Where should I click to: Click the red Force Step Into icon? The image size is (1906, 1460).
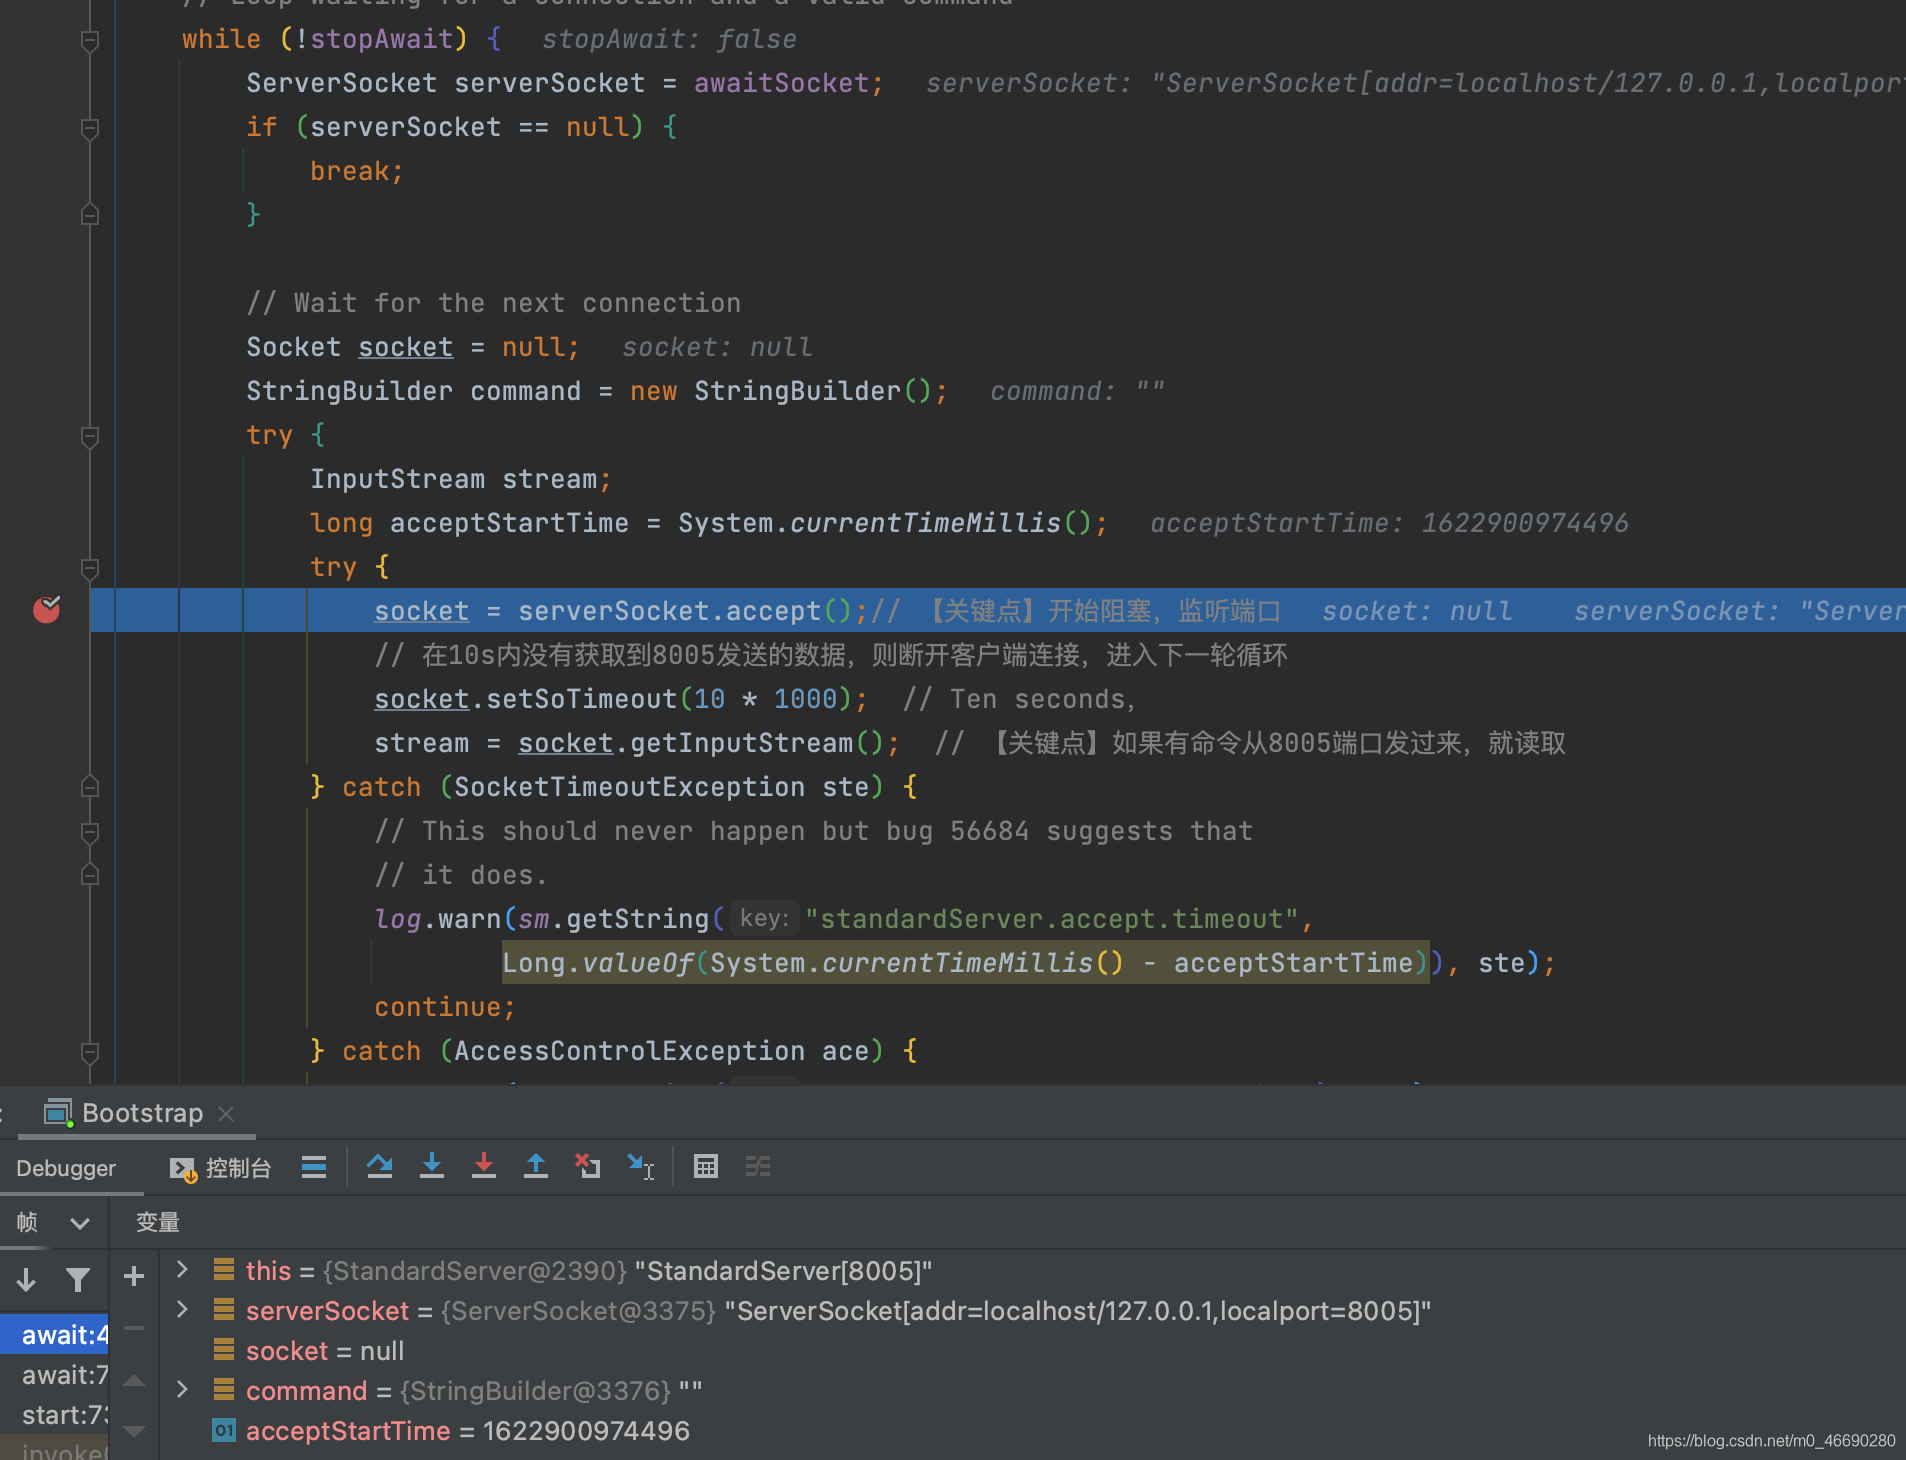pos(483,1166)
